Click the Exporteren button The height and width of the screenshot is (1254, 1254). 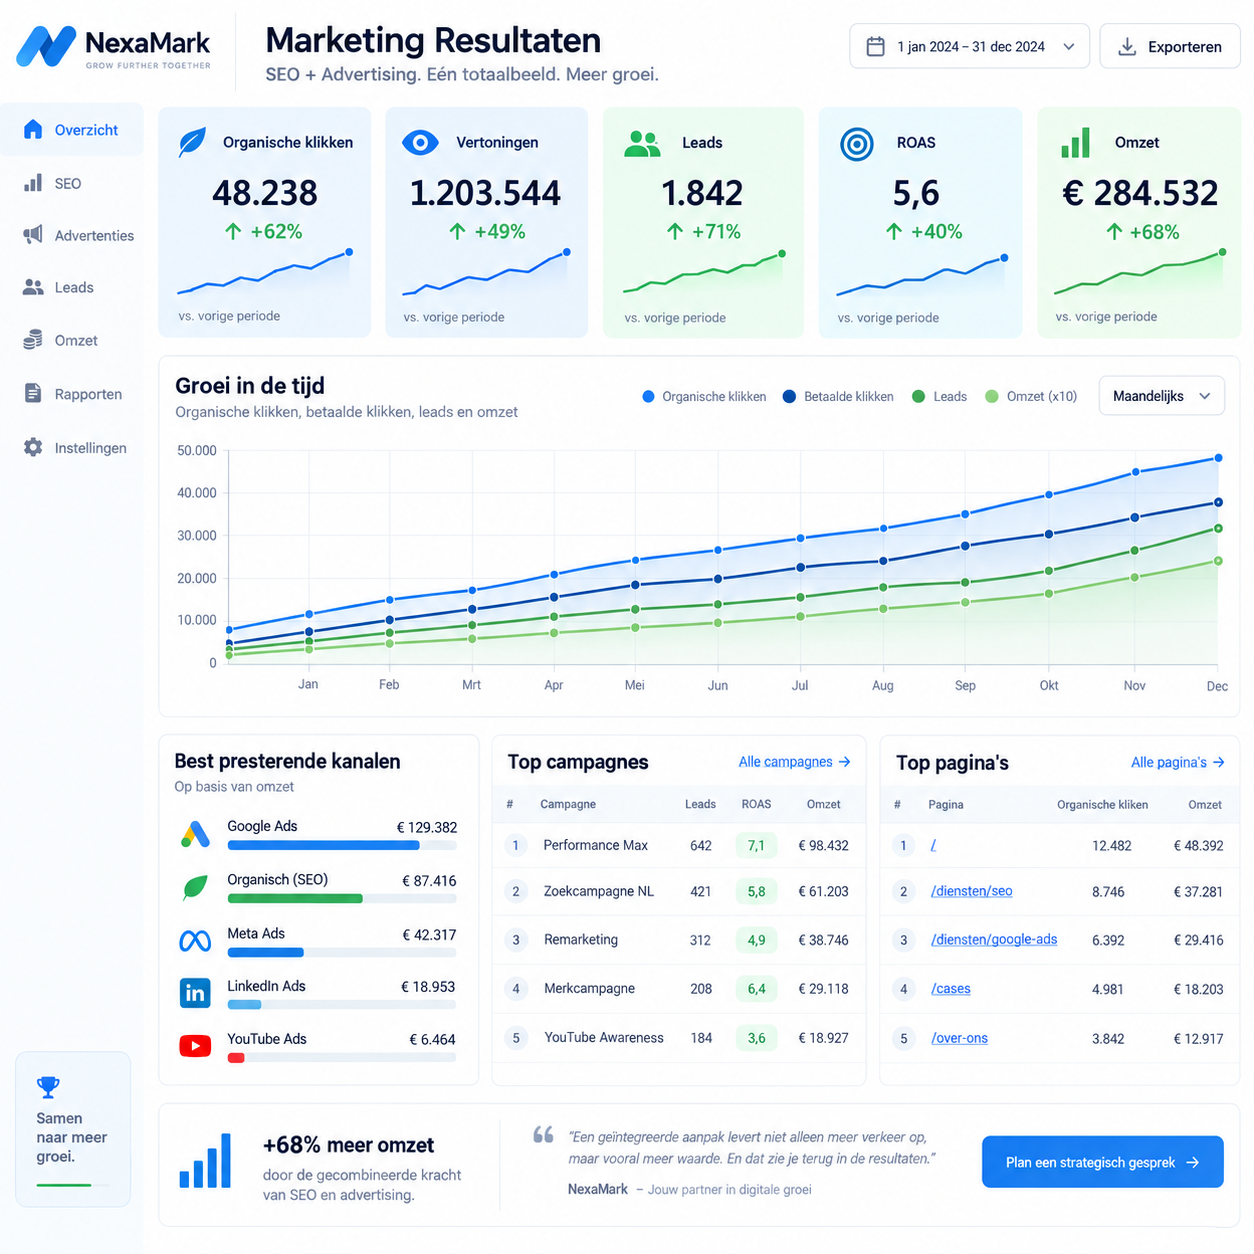click(x=1170, y=46)
